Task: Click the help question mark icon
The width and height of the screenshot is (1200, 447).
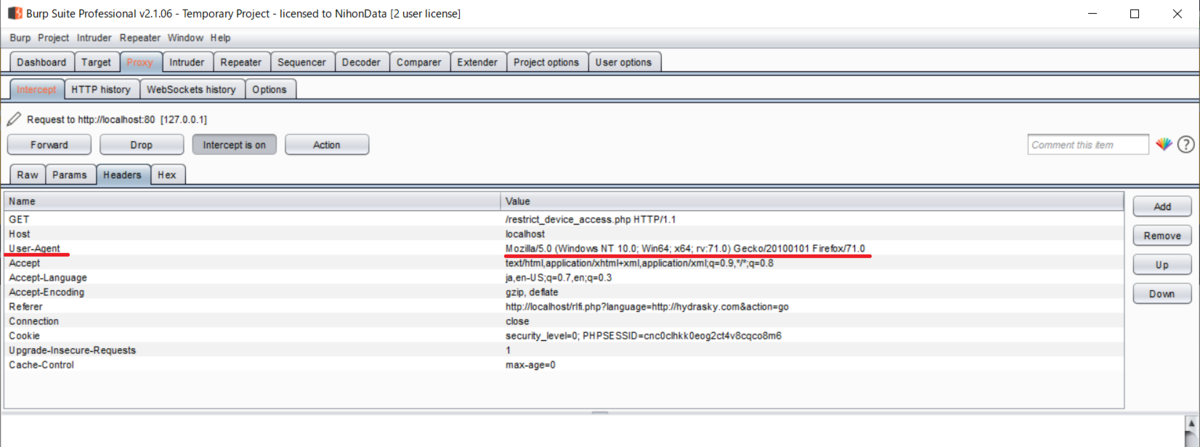Action: [1186, 145]
